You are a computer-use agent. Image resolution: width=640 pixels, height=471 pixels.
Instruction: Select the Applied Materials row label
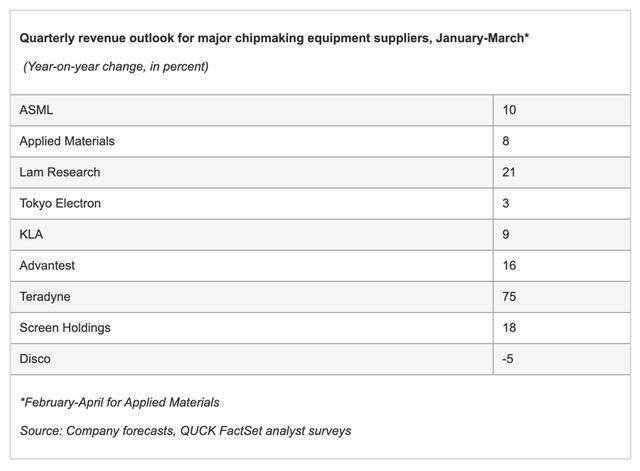(66, 141)
